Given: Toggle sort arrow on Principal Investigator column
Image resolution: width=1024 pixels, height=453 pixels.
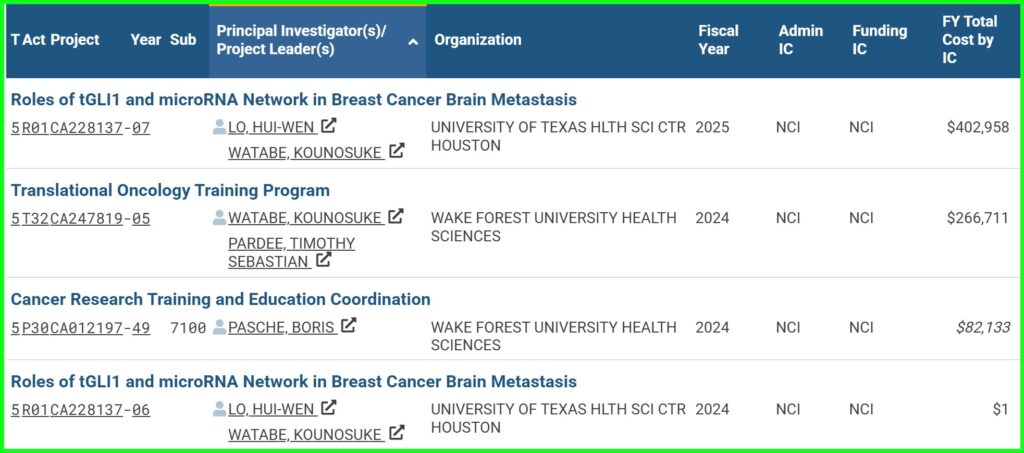Looking at the screenshot, I should (x=413, y=42).
